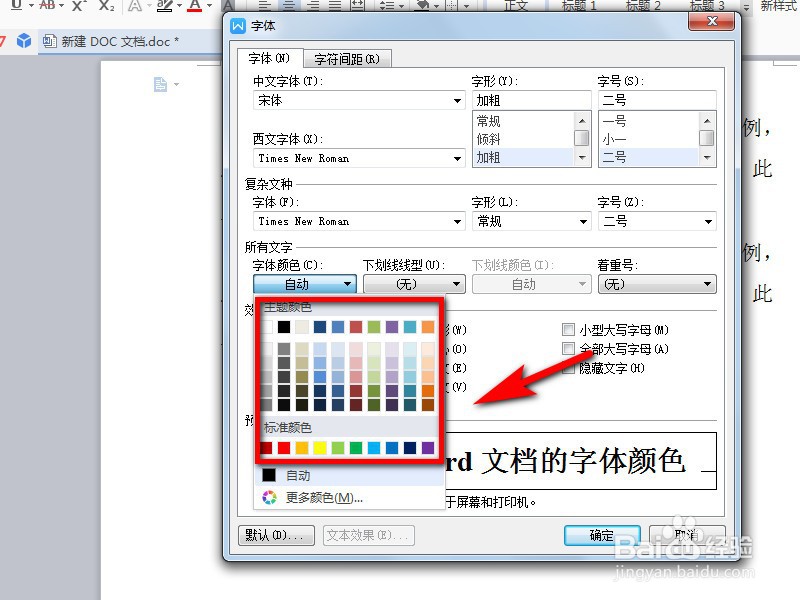Image resolution: width=800 pixels, height=600 pixels.
Task: Apply strikethrough using the toolbar icon
Action: (47, 6)
